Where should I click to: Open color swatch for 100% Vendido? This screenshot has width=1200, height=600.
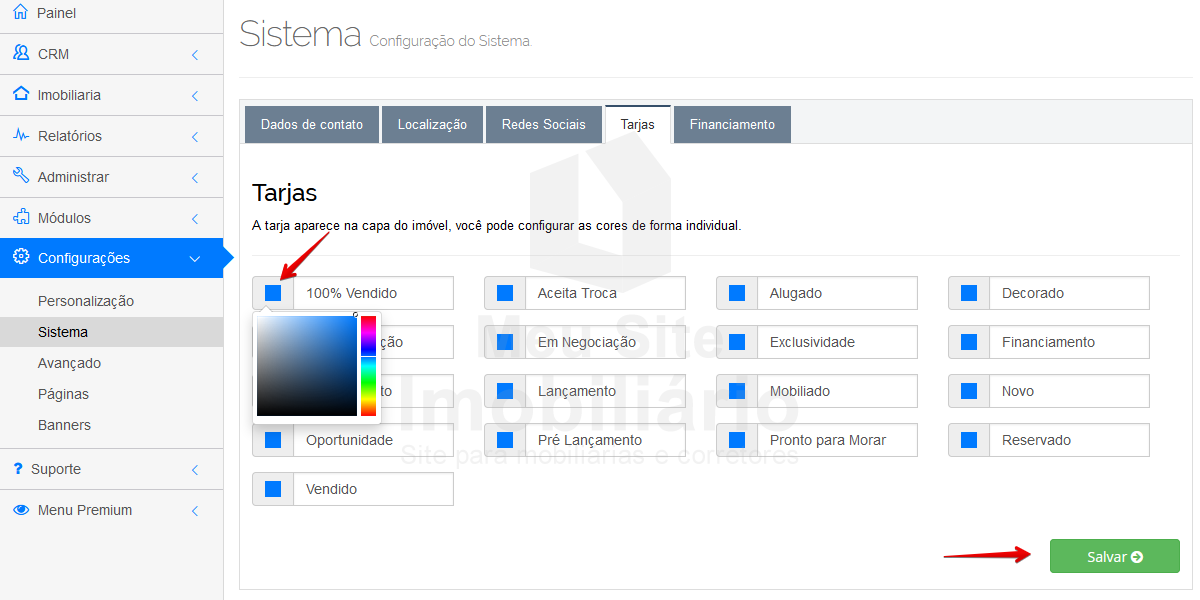pyautogui.click(x=273, y=293)
